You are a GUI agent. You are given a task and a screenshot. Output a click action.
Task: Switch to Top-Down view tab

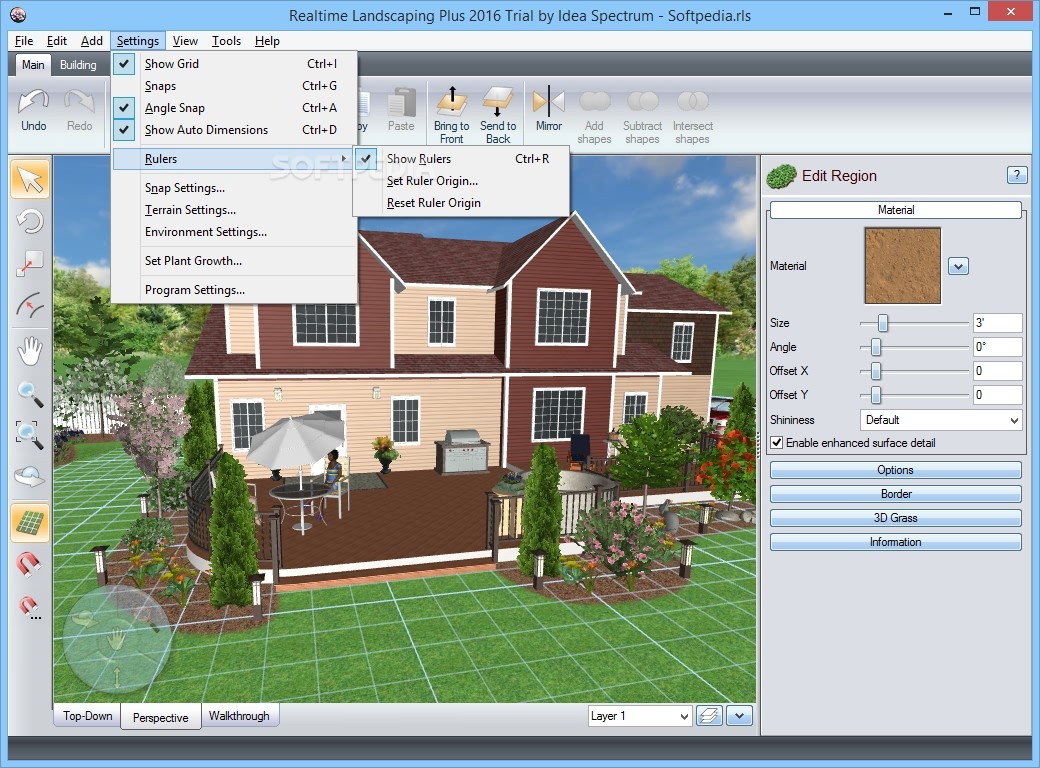click(88, 716)
